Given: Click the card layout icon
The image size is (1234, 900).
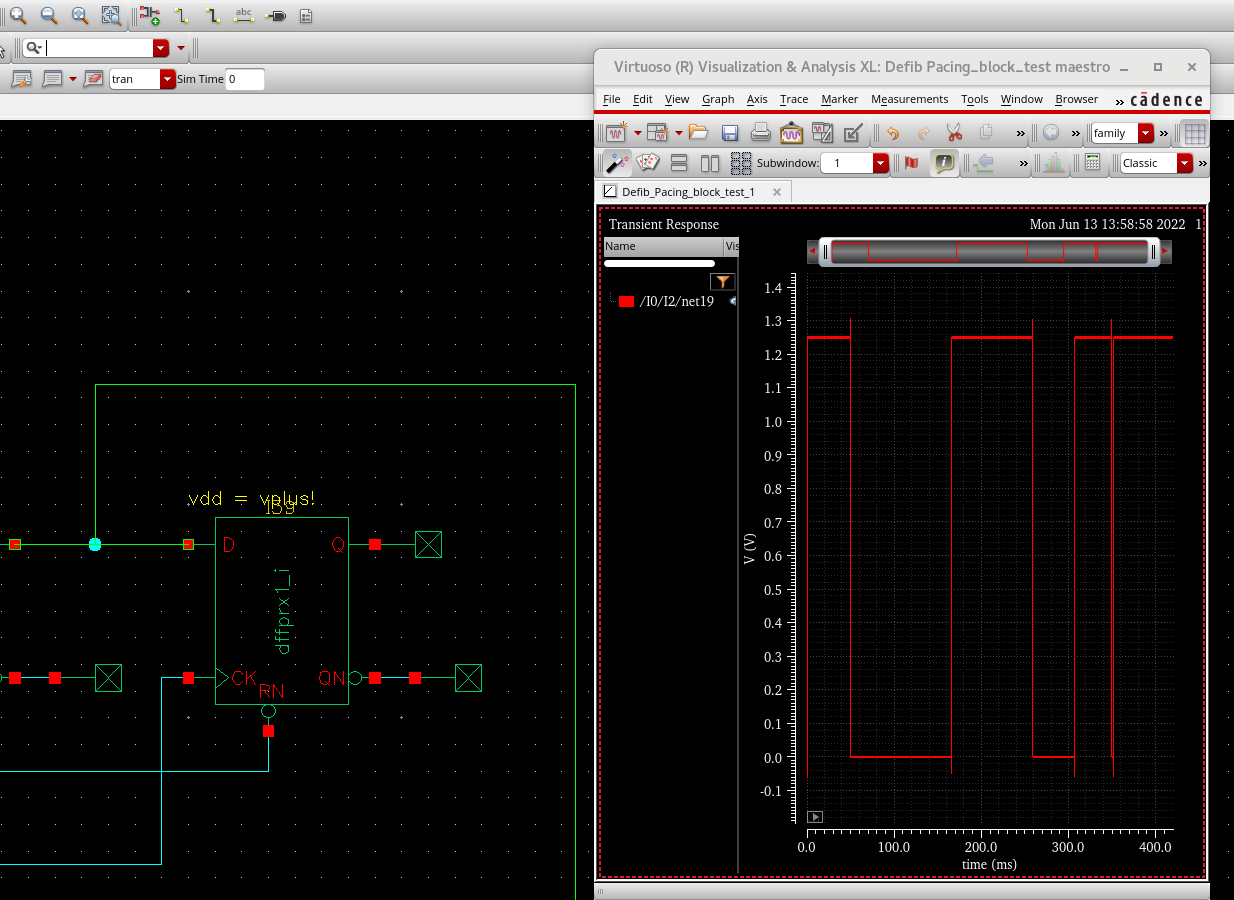Looking at the screenshot, I should click(x=648, y=163).
